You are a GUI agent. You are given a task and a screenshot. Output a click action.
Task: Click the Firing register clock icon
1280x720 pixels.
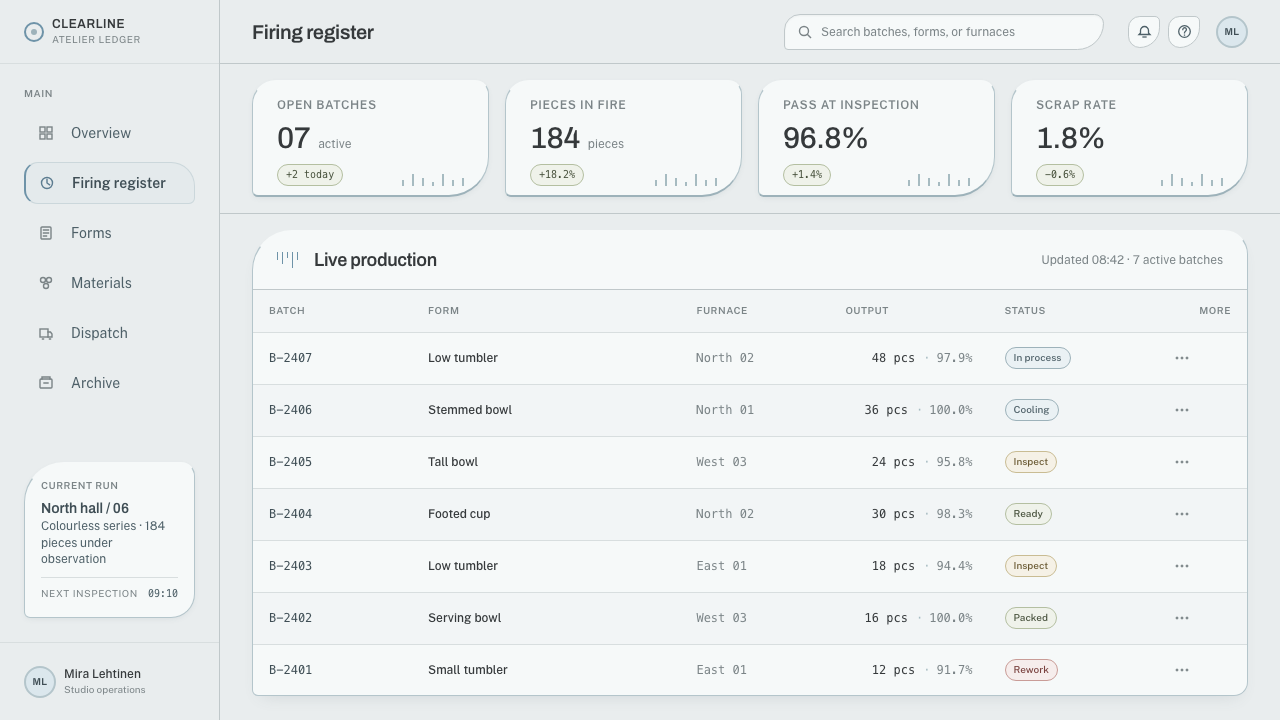tap(47, 183)
